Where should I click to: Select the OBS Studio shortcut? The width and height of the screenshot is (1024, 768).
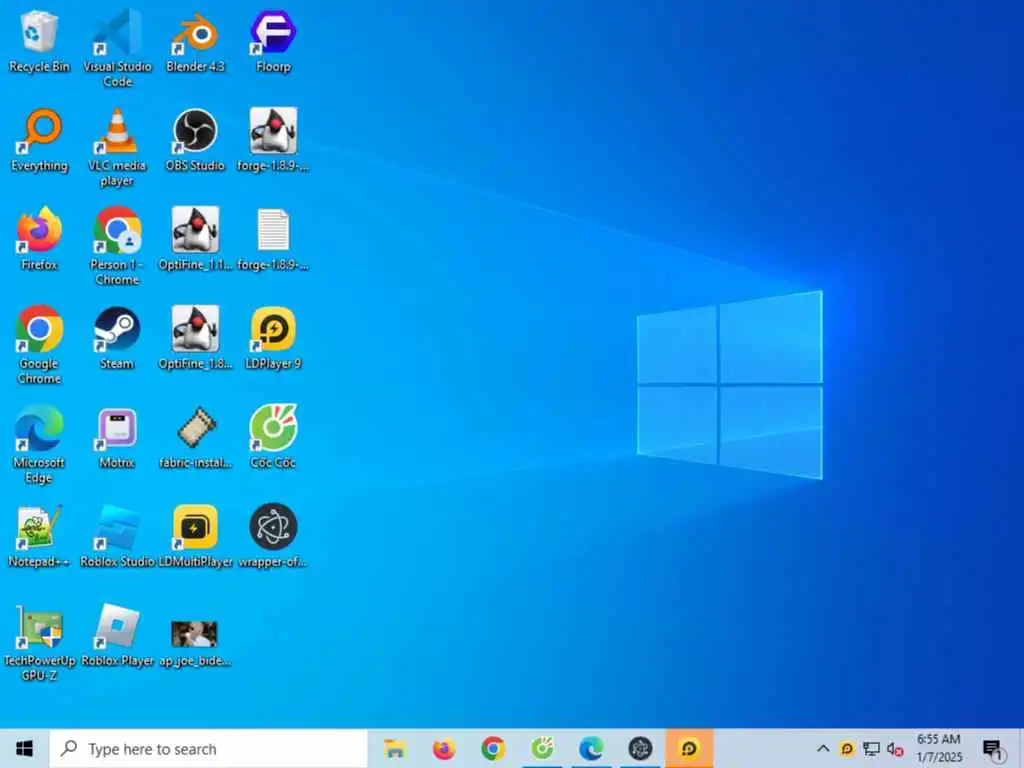[x=195, y=140]
